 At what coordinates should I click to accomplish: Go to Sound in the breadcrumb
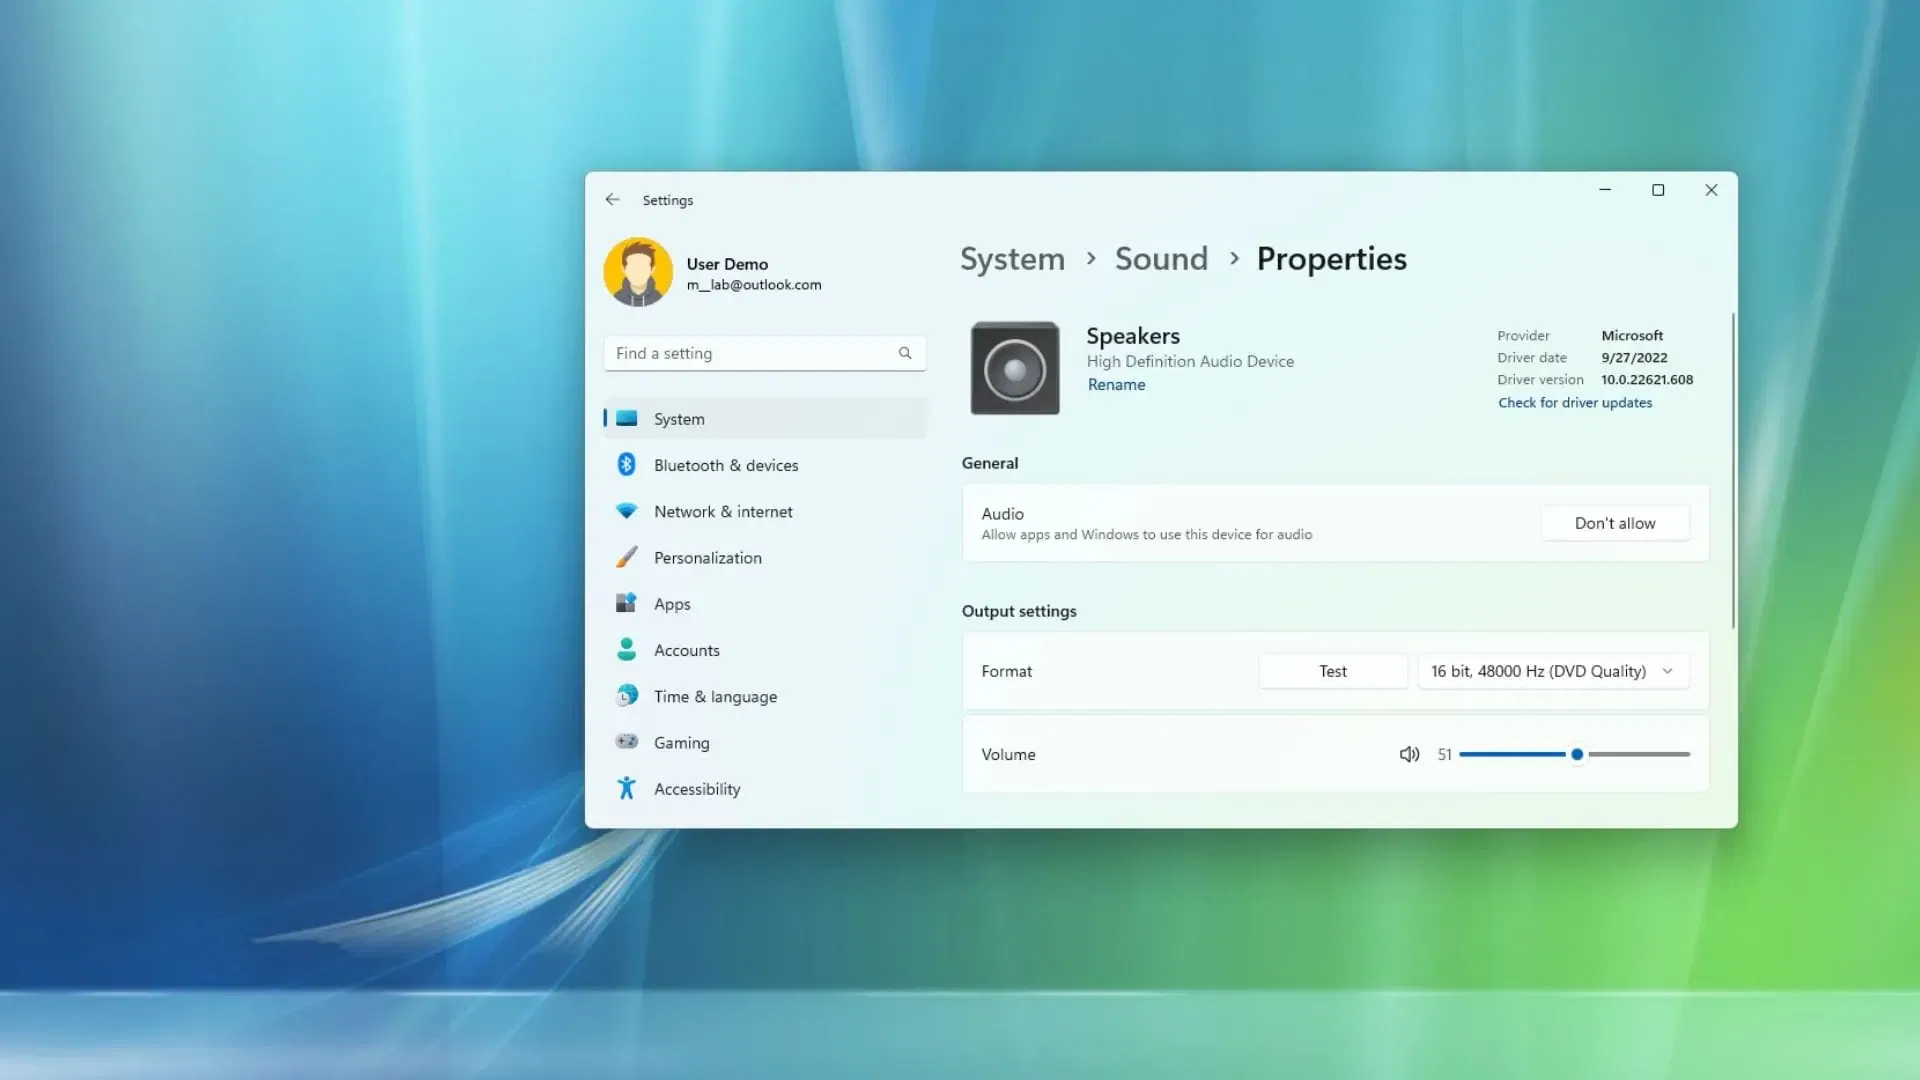[1161, 259]
